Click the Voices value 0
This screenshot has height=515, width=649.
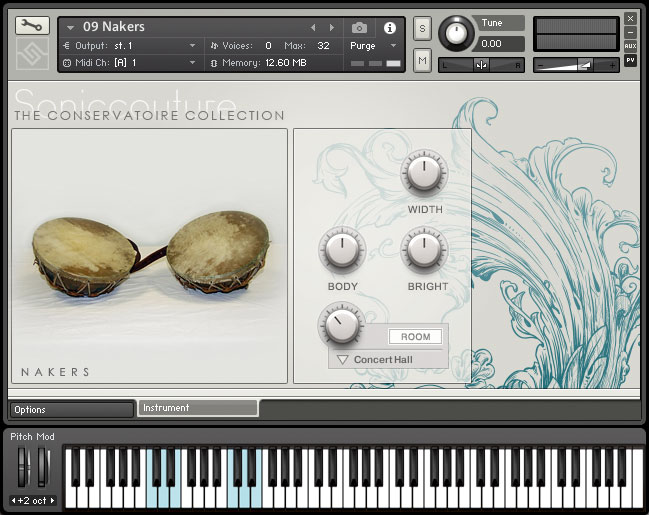click(x=268, y=46)
